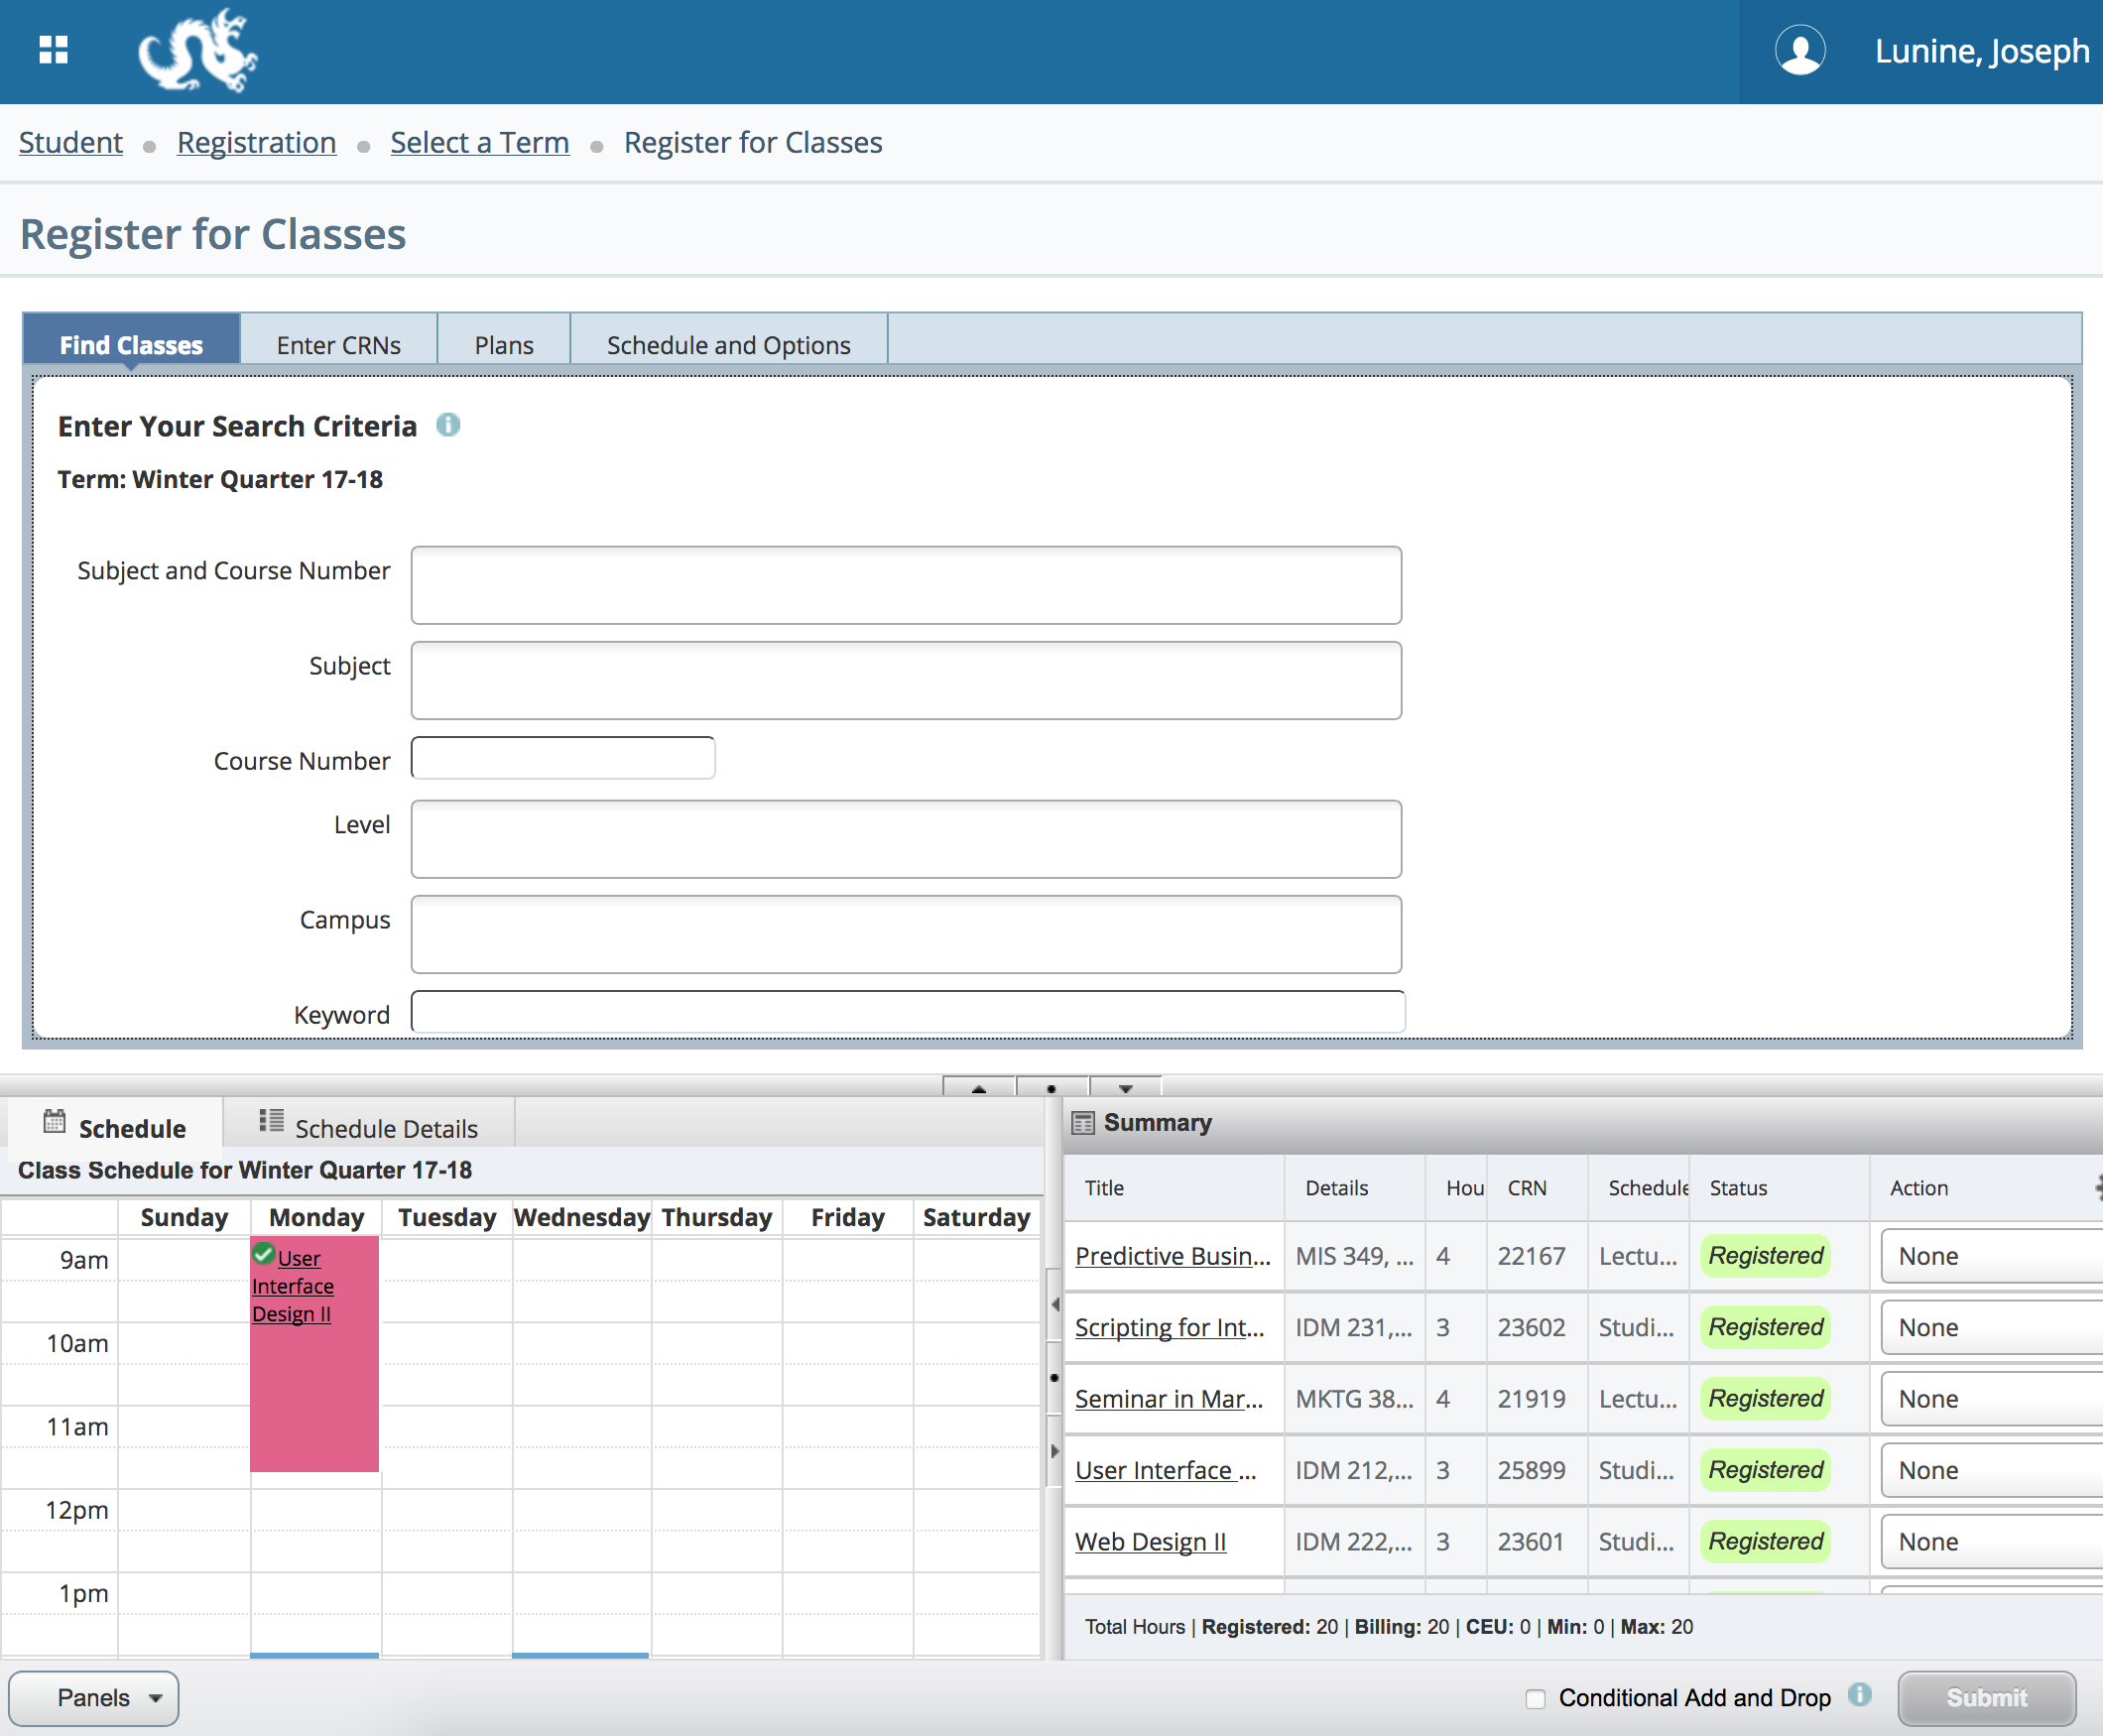Click the info icon next to Conditional Add and Drop
Image resolution: width=2103 pixels, height=1736 pixels.
(x=1863, y=1697)
